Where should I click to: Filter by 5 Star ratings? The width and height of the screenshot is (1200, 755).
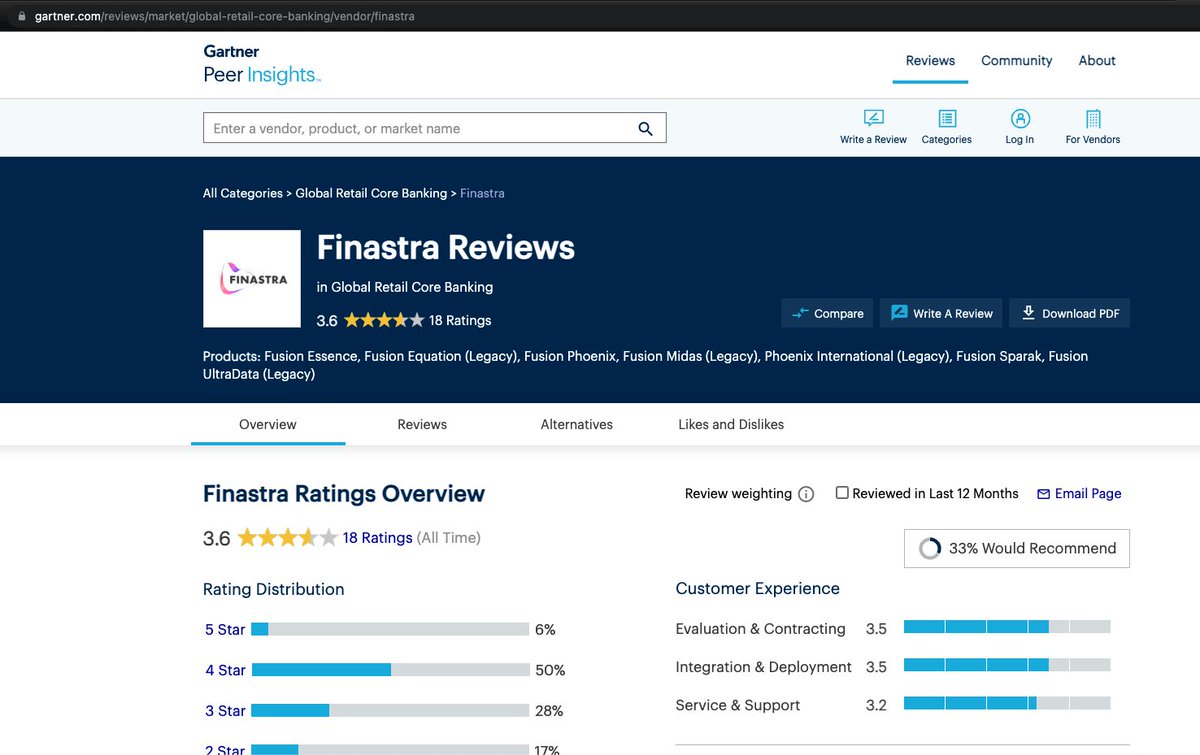pyautogui.click(x=225, y=629)
